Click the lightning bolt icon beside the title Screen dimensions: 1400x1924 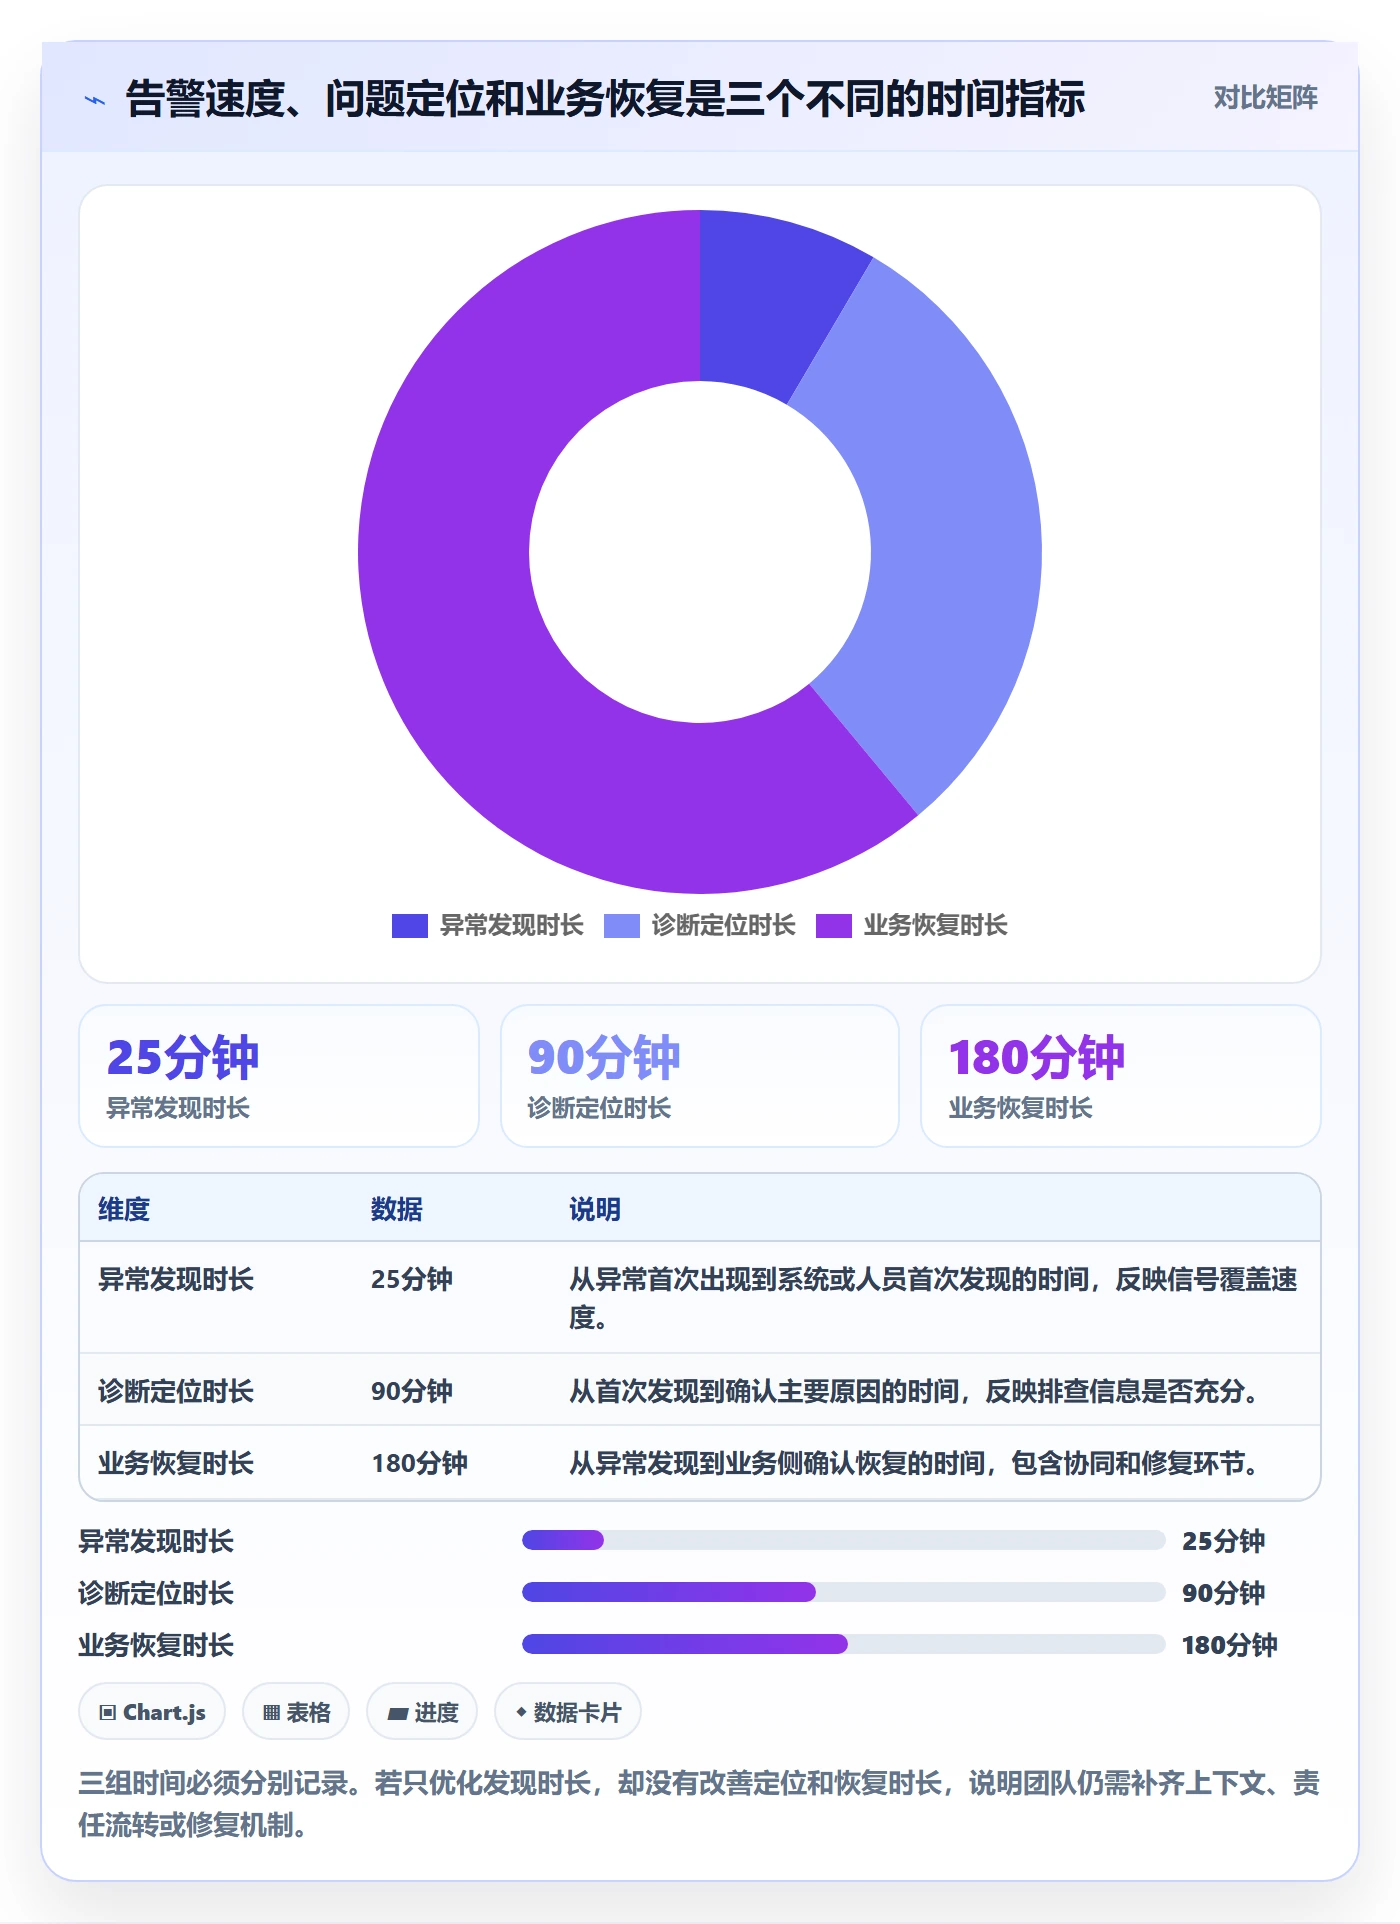coord(95,100)
